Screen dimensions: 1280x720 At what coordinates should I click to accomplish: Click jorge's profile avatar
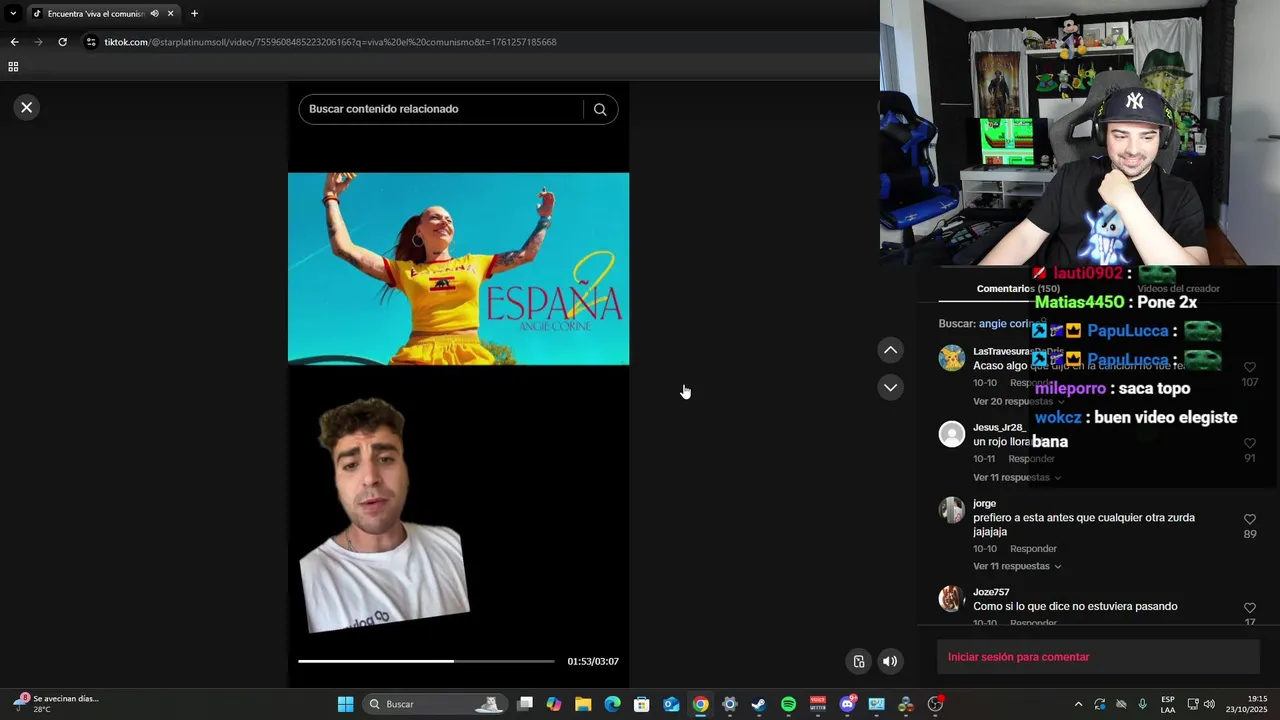pyautogui.click(x=952, y=510)
